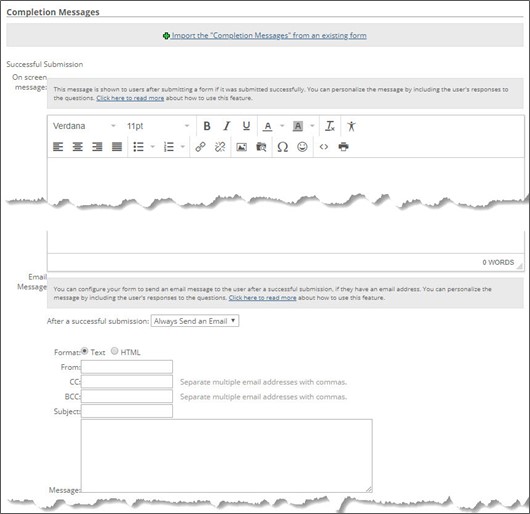The image size is (530, 514).
Task: Insert an image into the message
Action: (x=241, y=147)
